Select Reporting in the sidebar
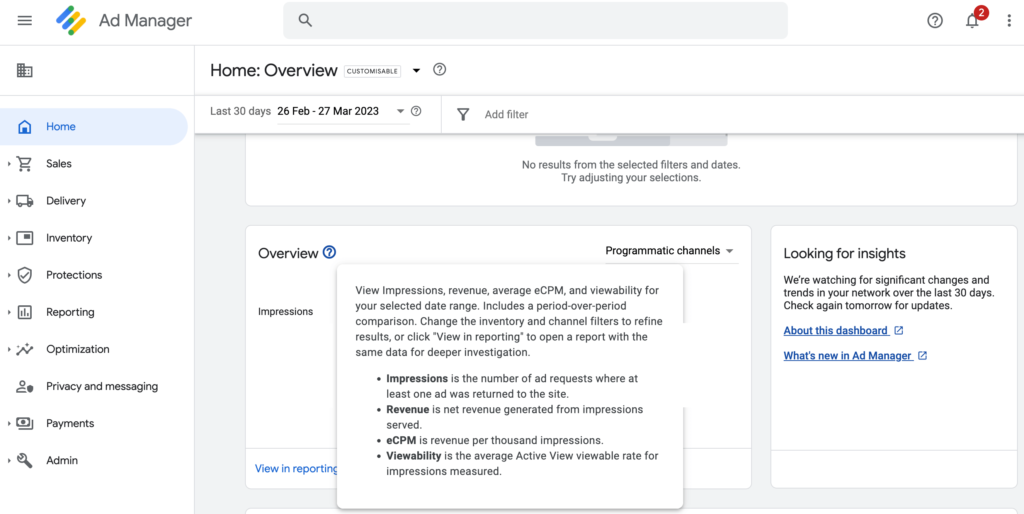The image size is (1024, 514). (70, 312)
